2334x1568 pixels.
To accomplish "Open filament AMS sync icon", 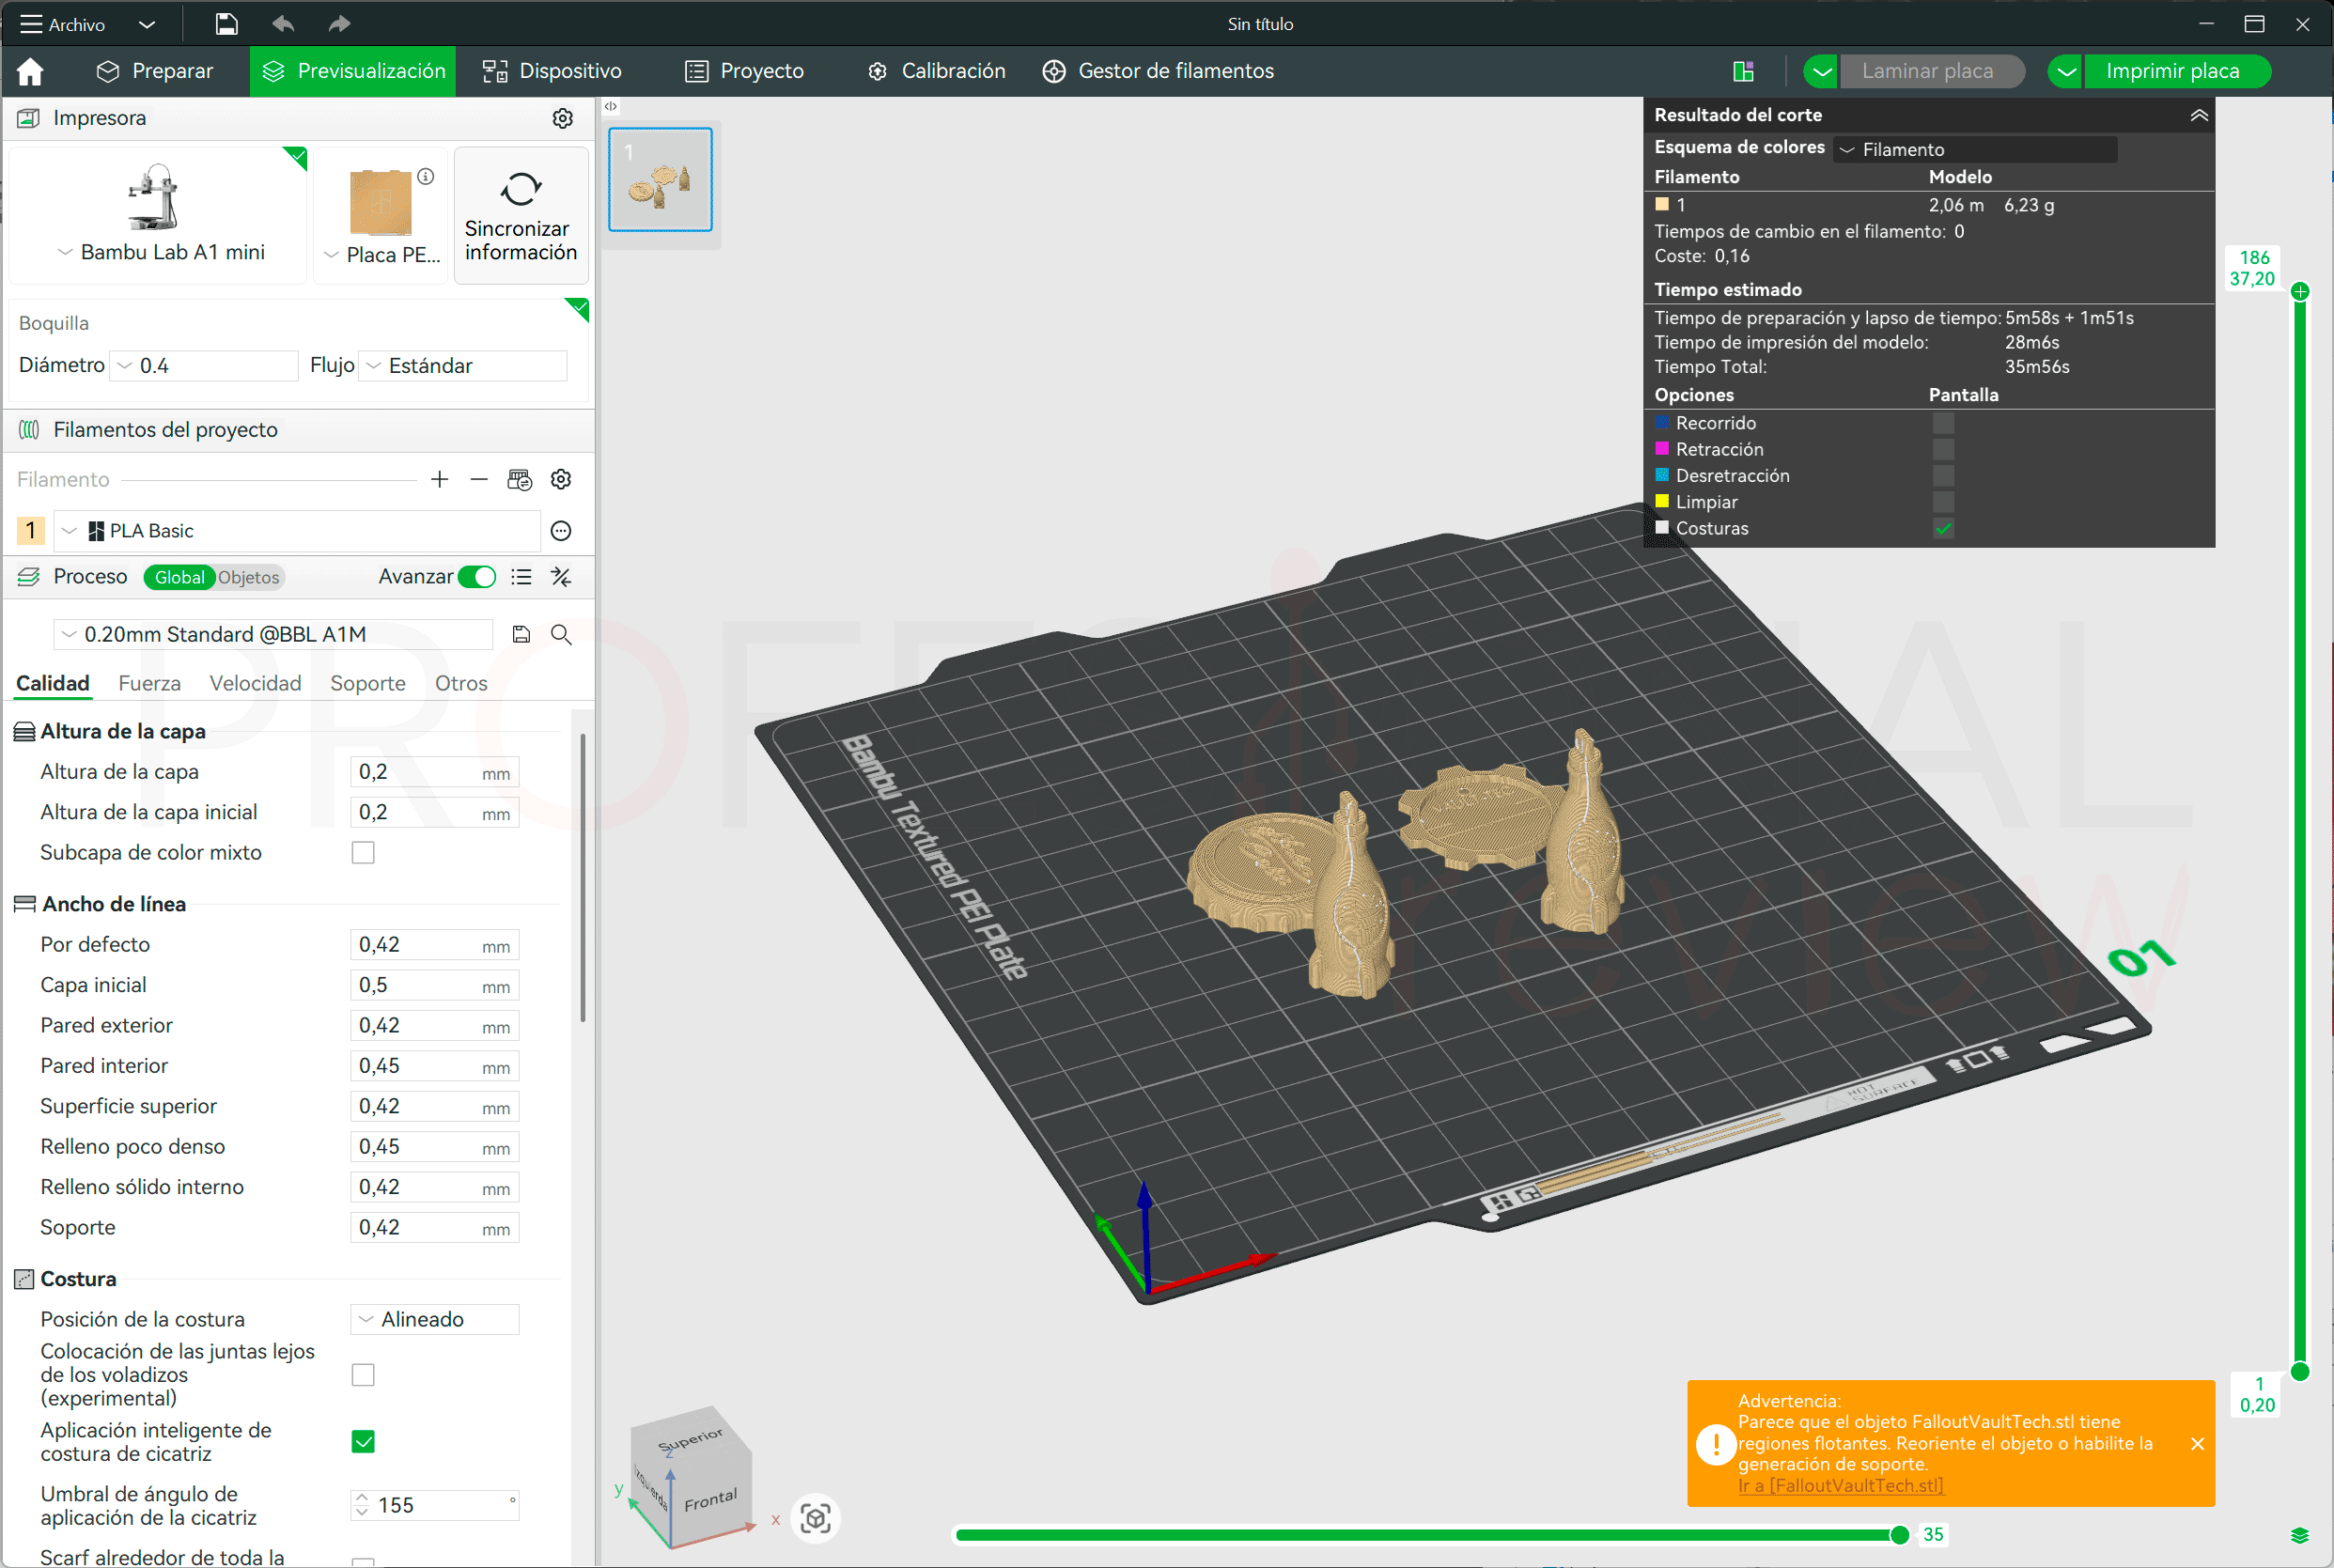I will pos(520,480).
